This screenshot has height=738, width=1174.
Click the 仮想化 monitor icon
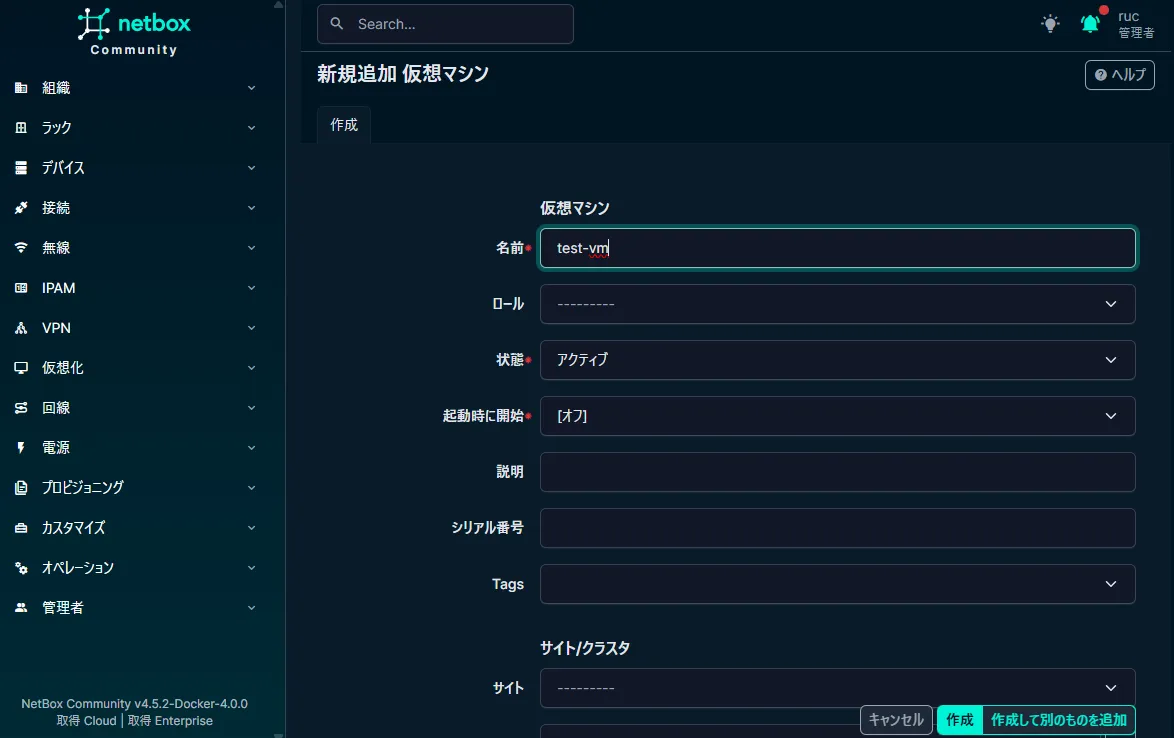pos(21,368)
